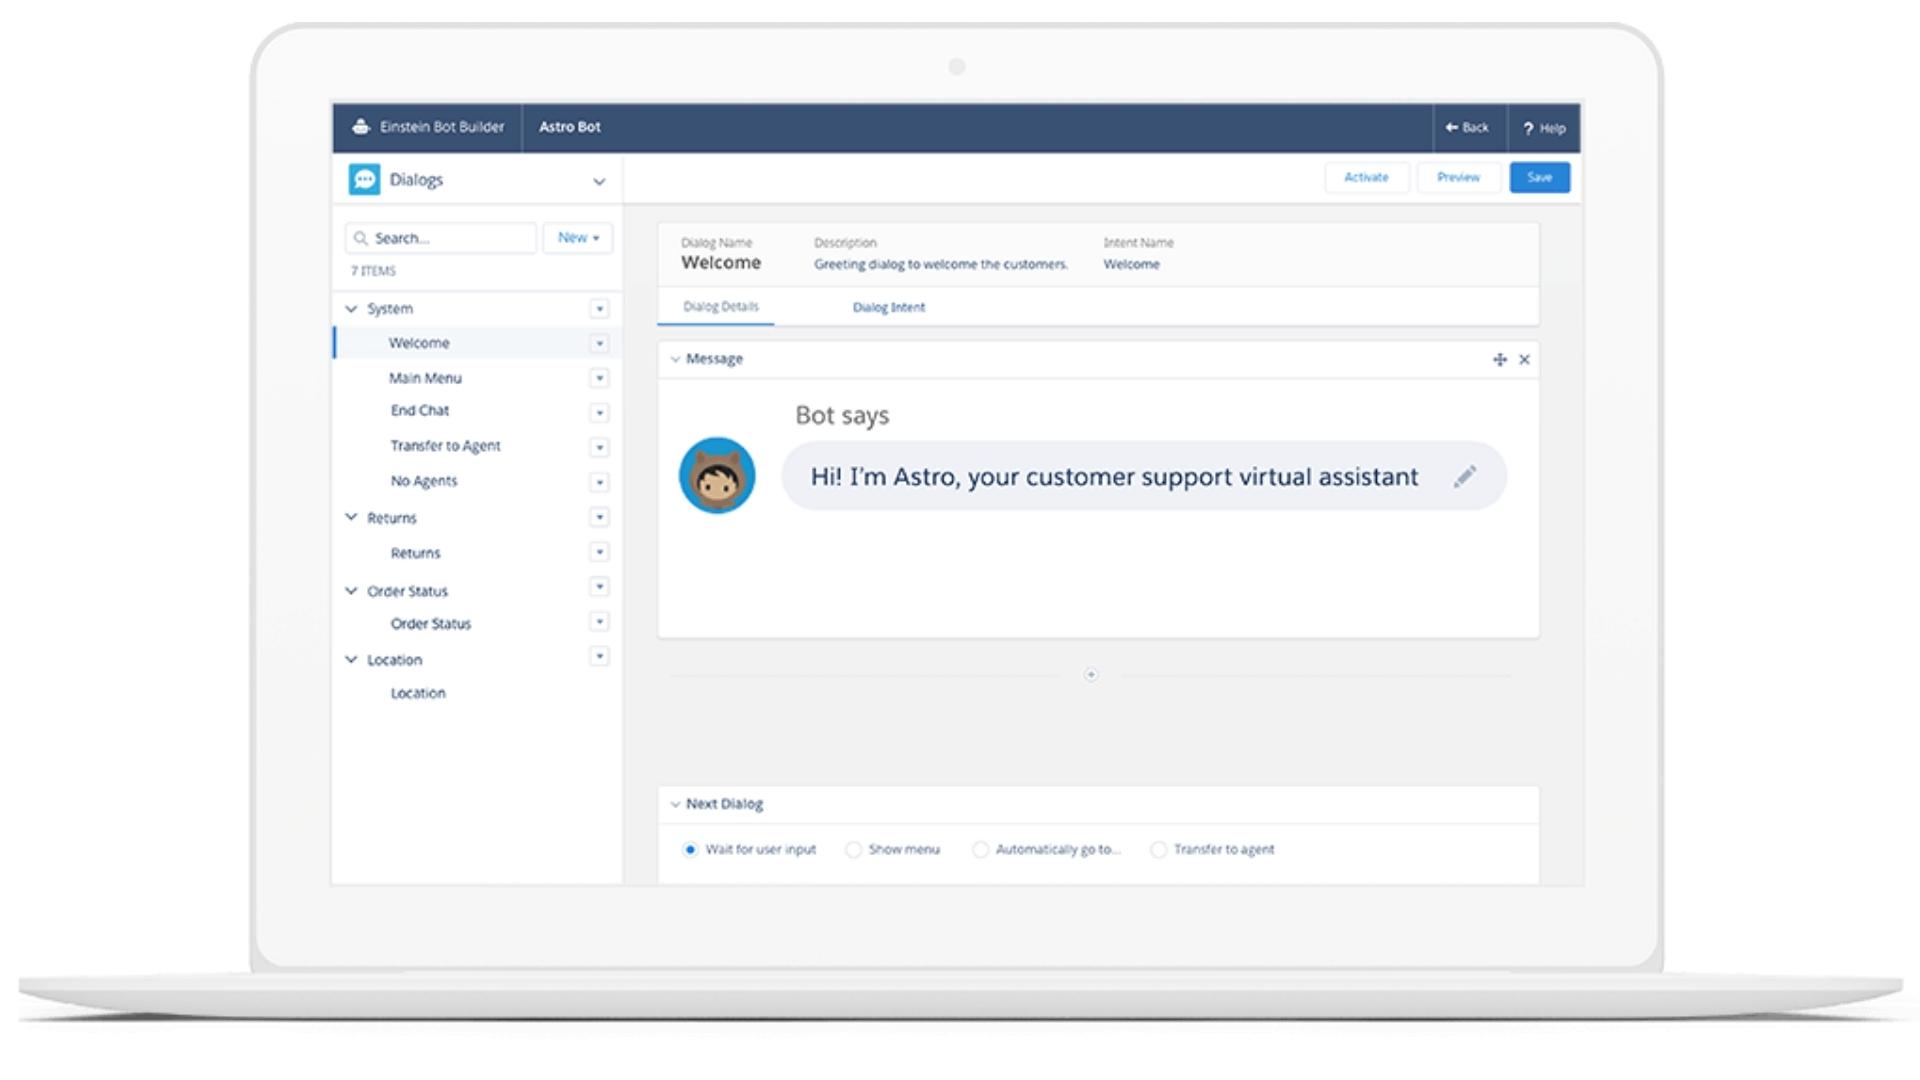Screen dimensions: 1920x1080
Task: Click into the Search dialogs field
Action: coord(441,238)
